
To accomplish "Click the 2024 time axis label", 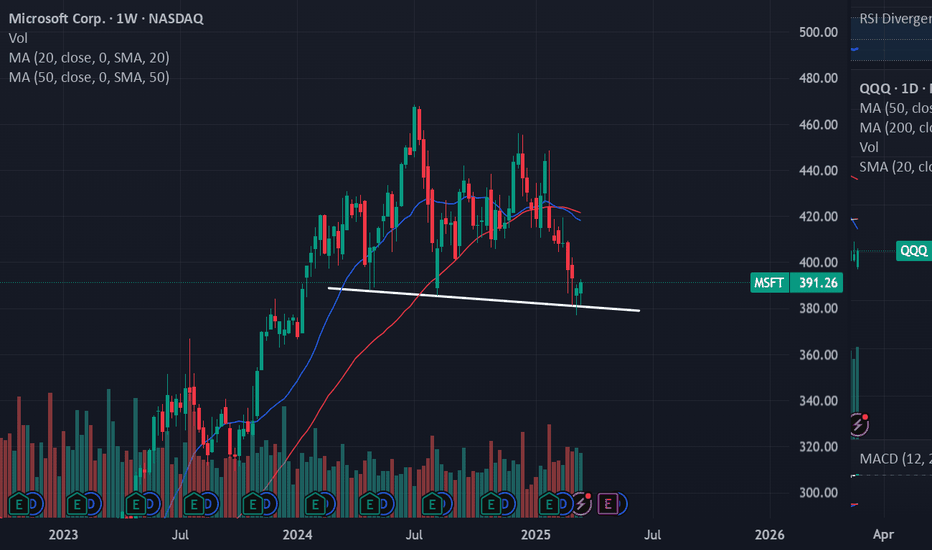I will pyautogui.click(x=297, y=535).
